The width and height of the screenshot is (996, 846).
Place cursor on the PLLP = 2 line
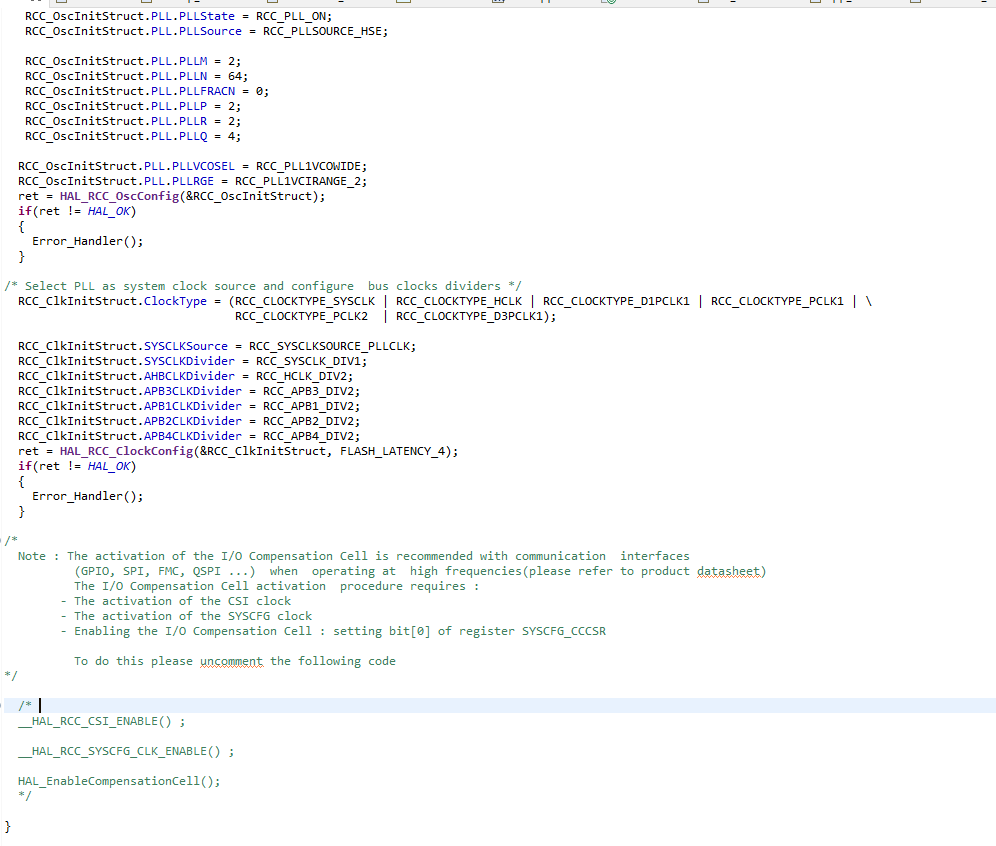click(x=133, y=107)
